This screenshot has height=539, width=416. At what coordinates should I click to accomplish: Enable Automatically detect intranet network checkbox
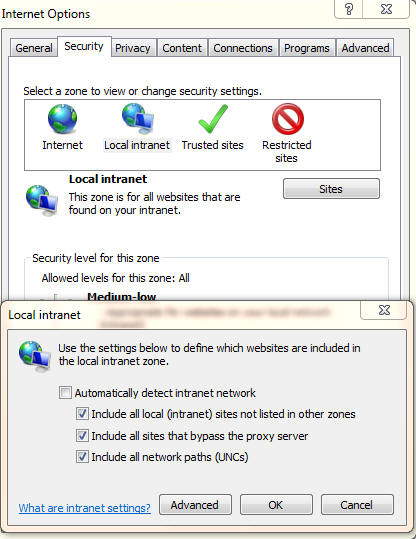65,393
